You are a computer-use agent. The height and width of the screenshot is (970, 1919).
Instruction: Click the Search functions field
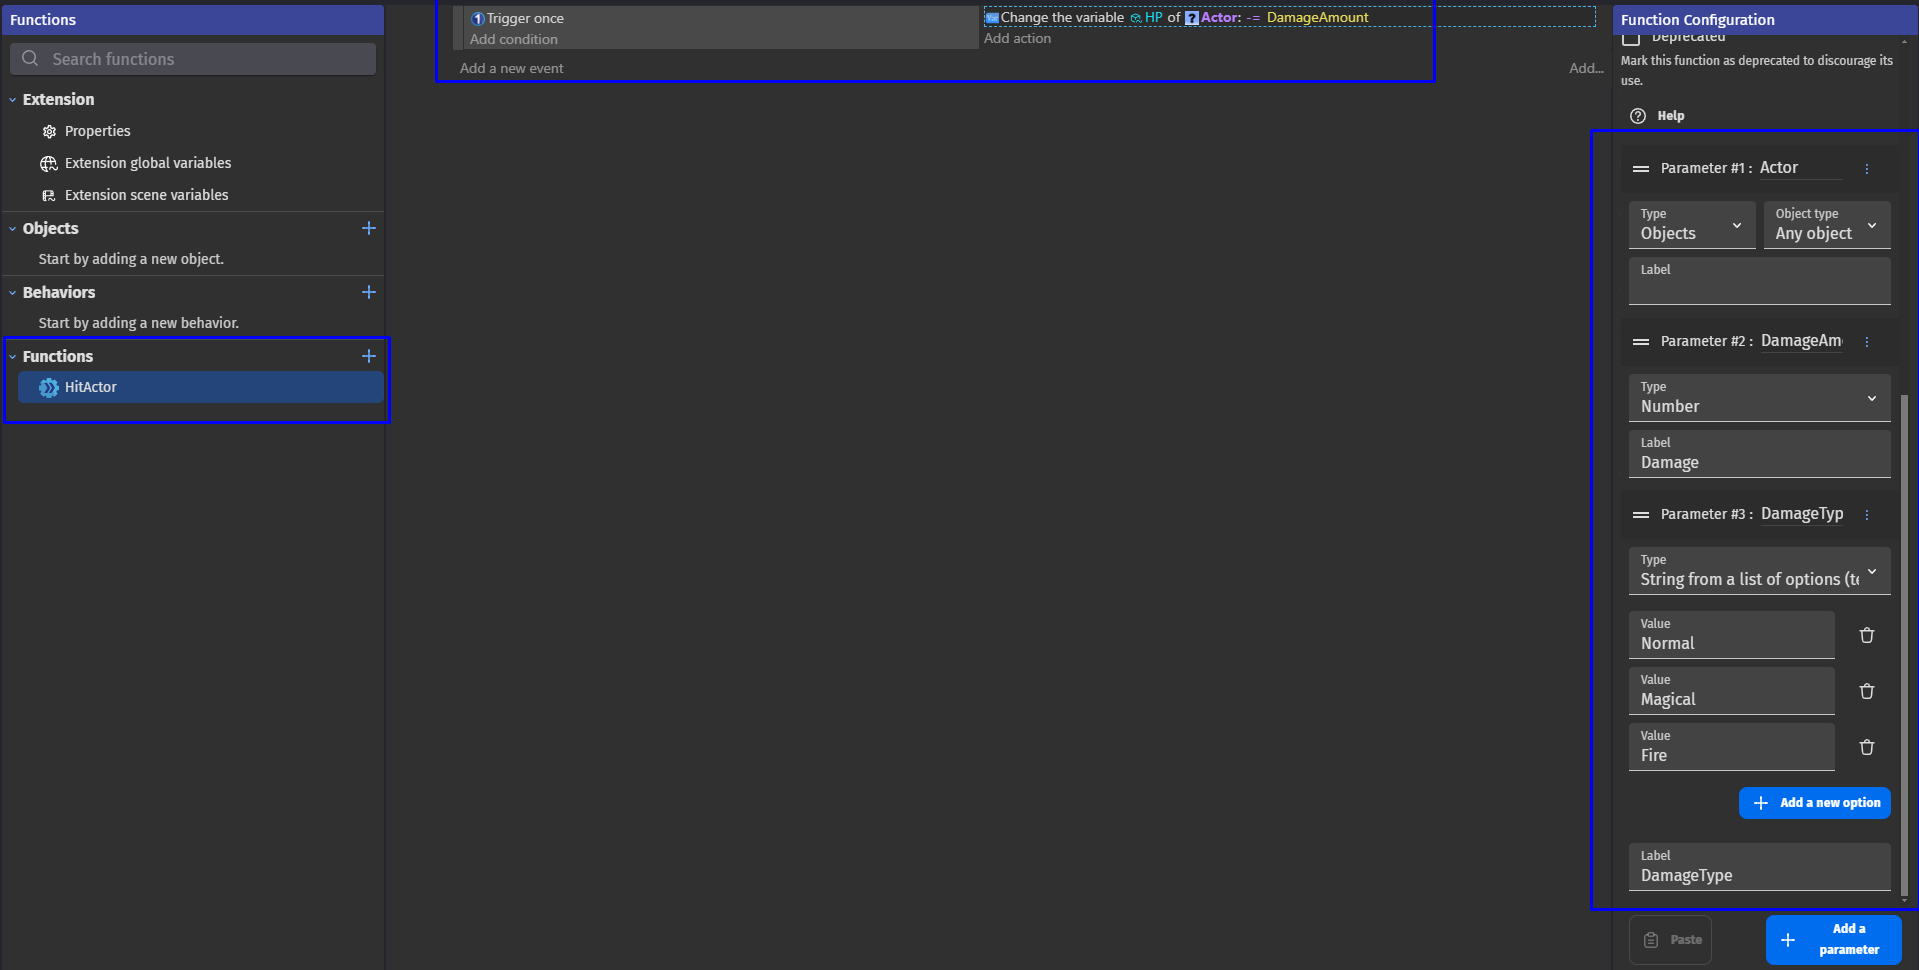(194, 59)
